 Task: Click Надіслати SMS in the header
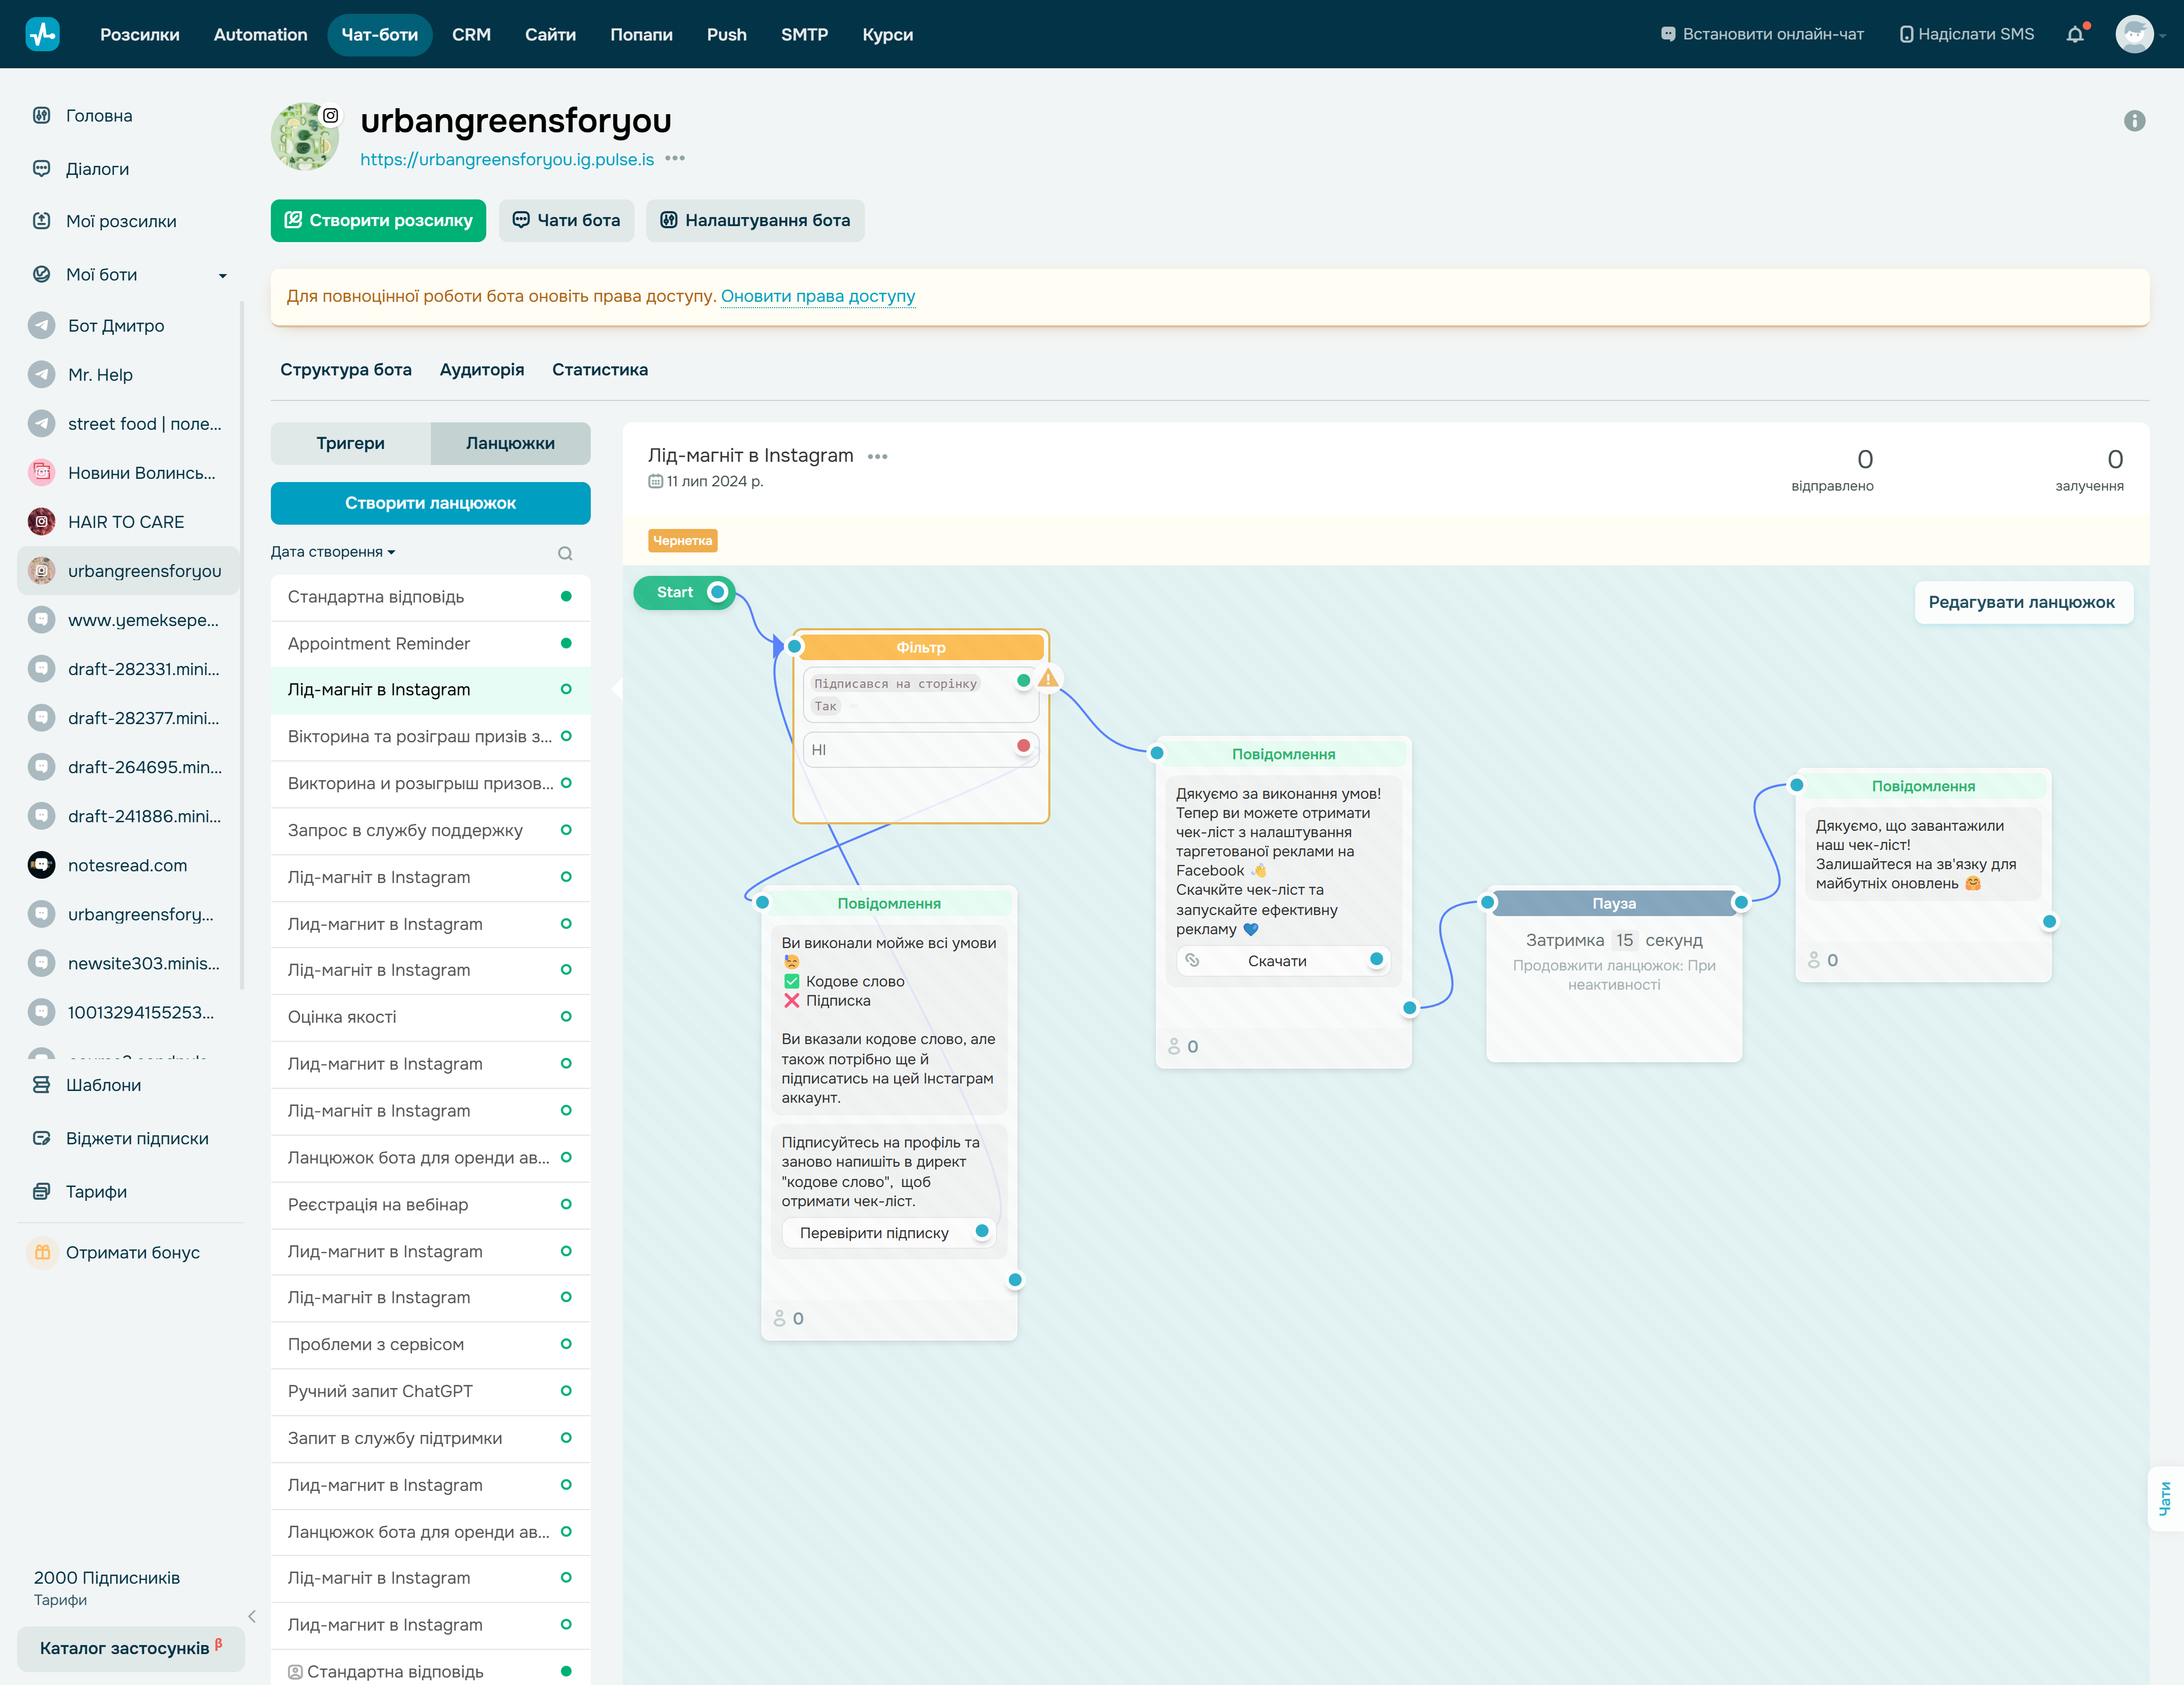[1967, 34]
